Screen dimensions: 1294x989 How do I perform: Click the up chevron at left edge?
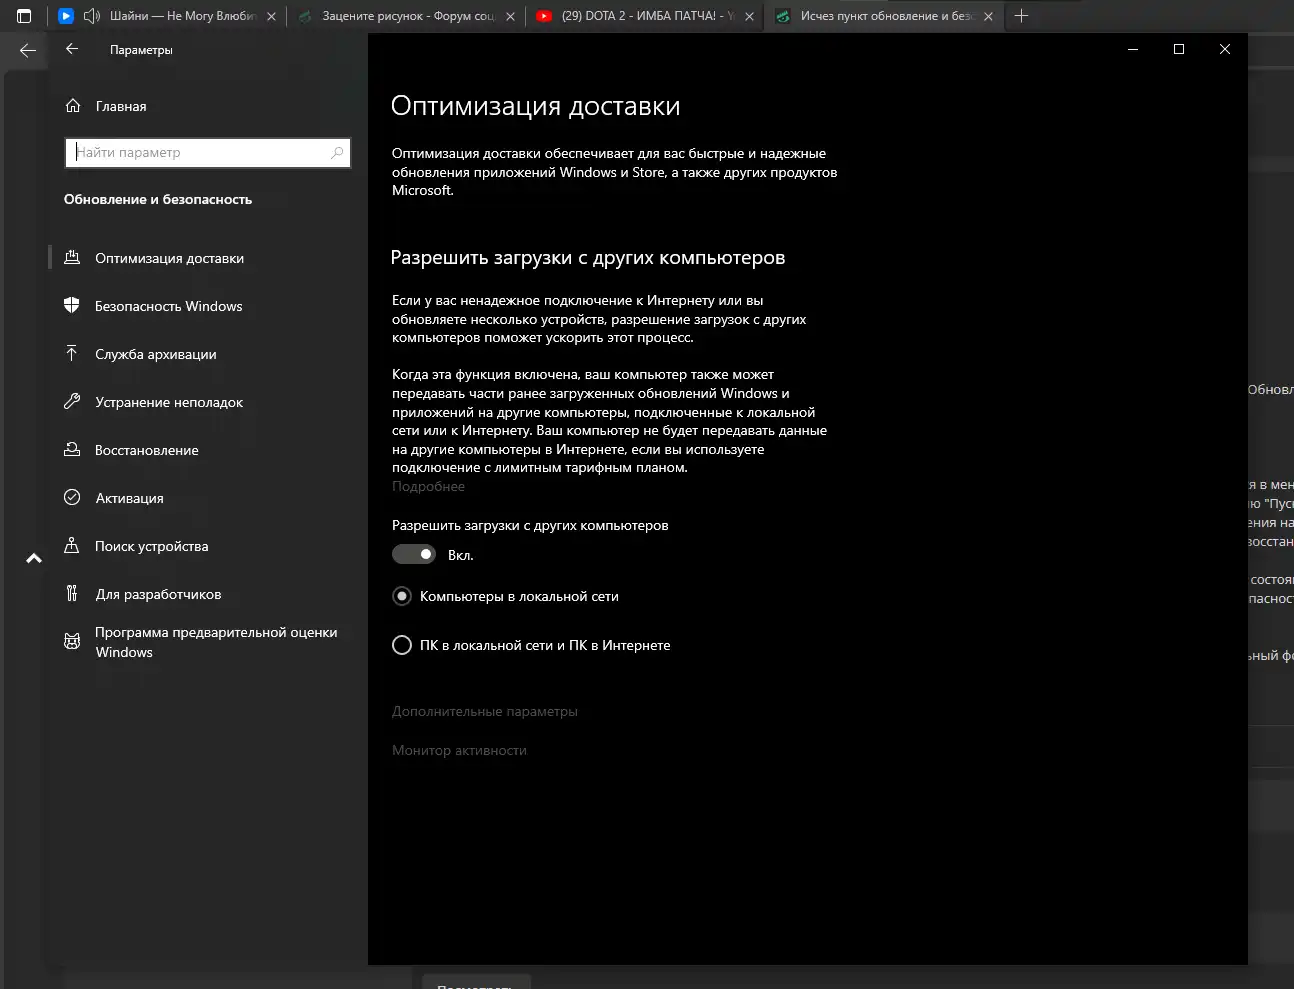pos(34,559)
